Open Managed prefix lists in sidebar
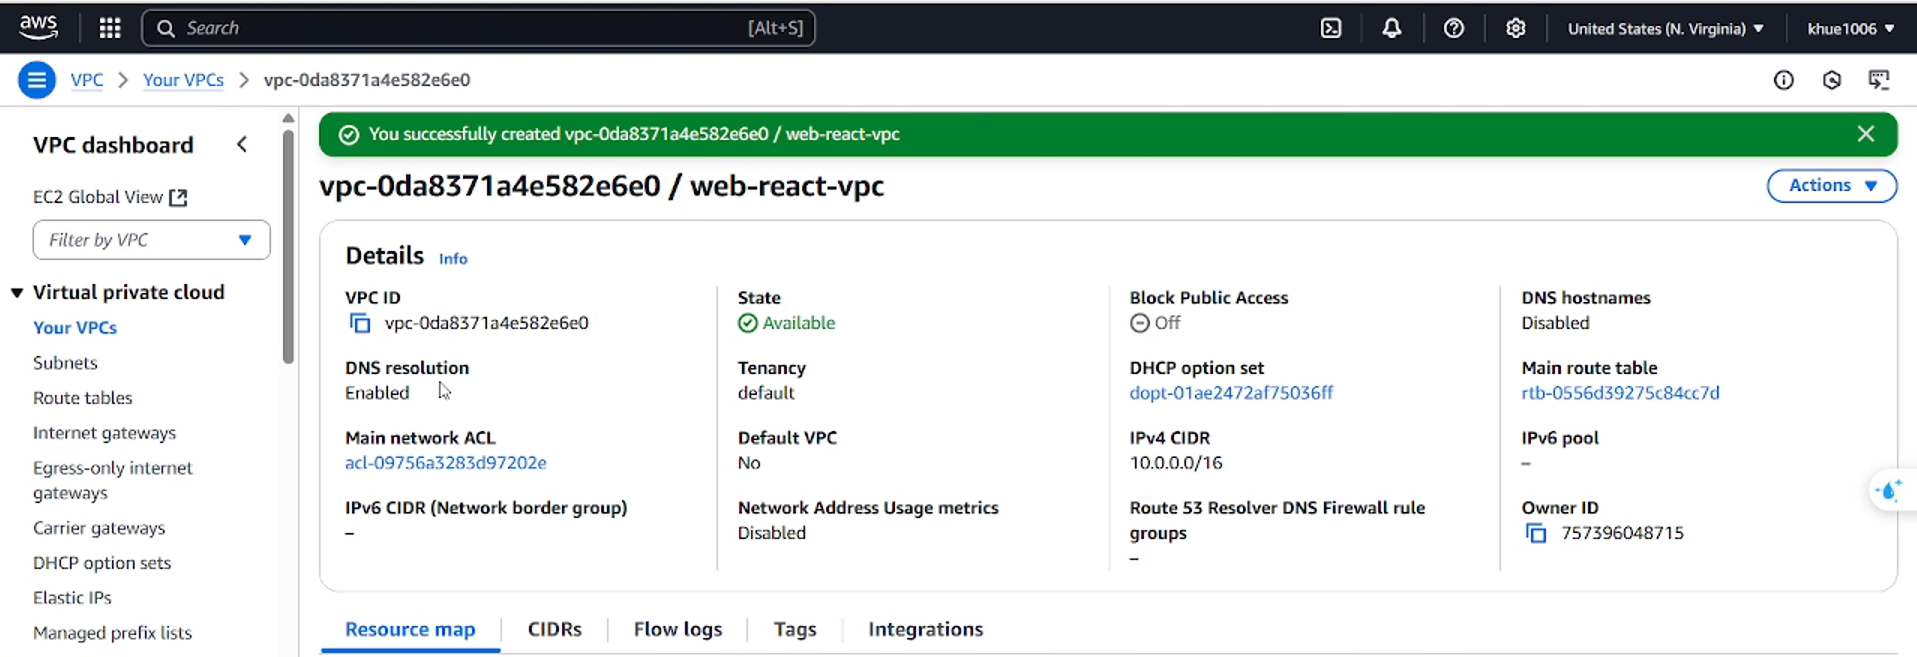Image resolution: width=1917 pixels, height=657 pixels. tap(112, 632)
